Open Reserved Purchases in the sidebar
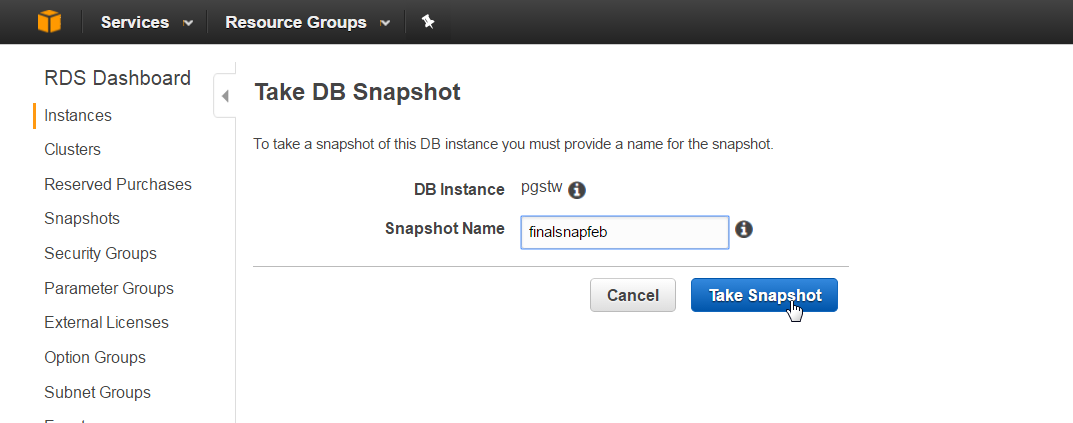The height and width of the screenshot is (423, 1073). pyautogui.click(x=118, y=184)
